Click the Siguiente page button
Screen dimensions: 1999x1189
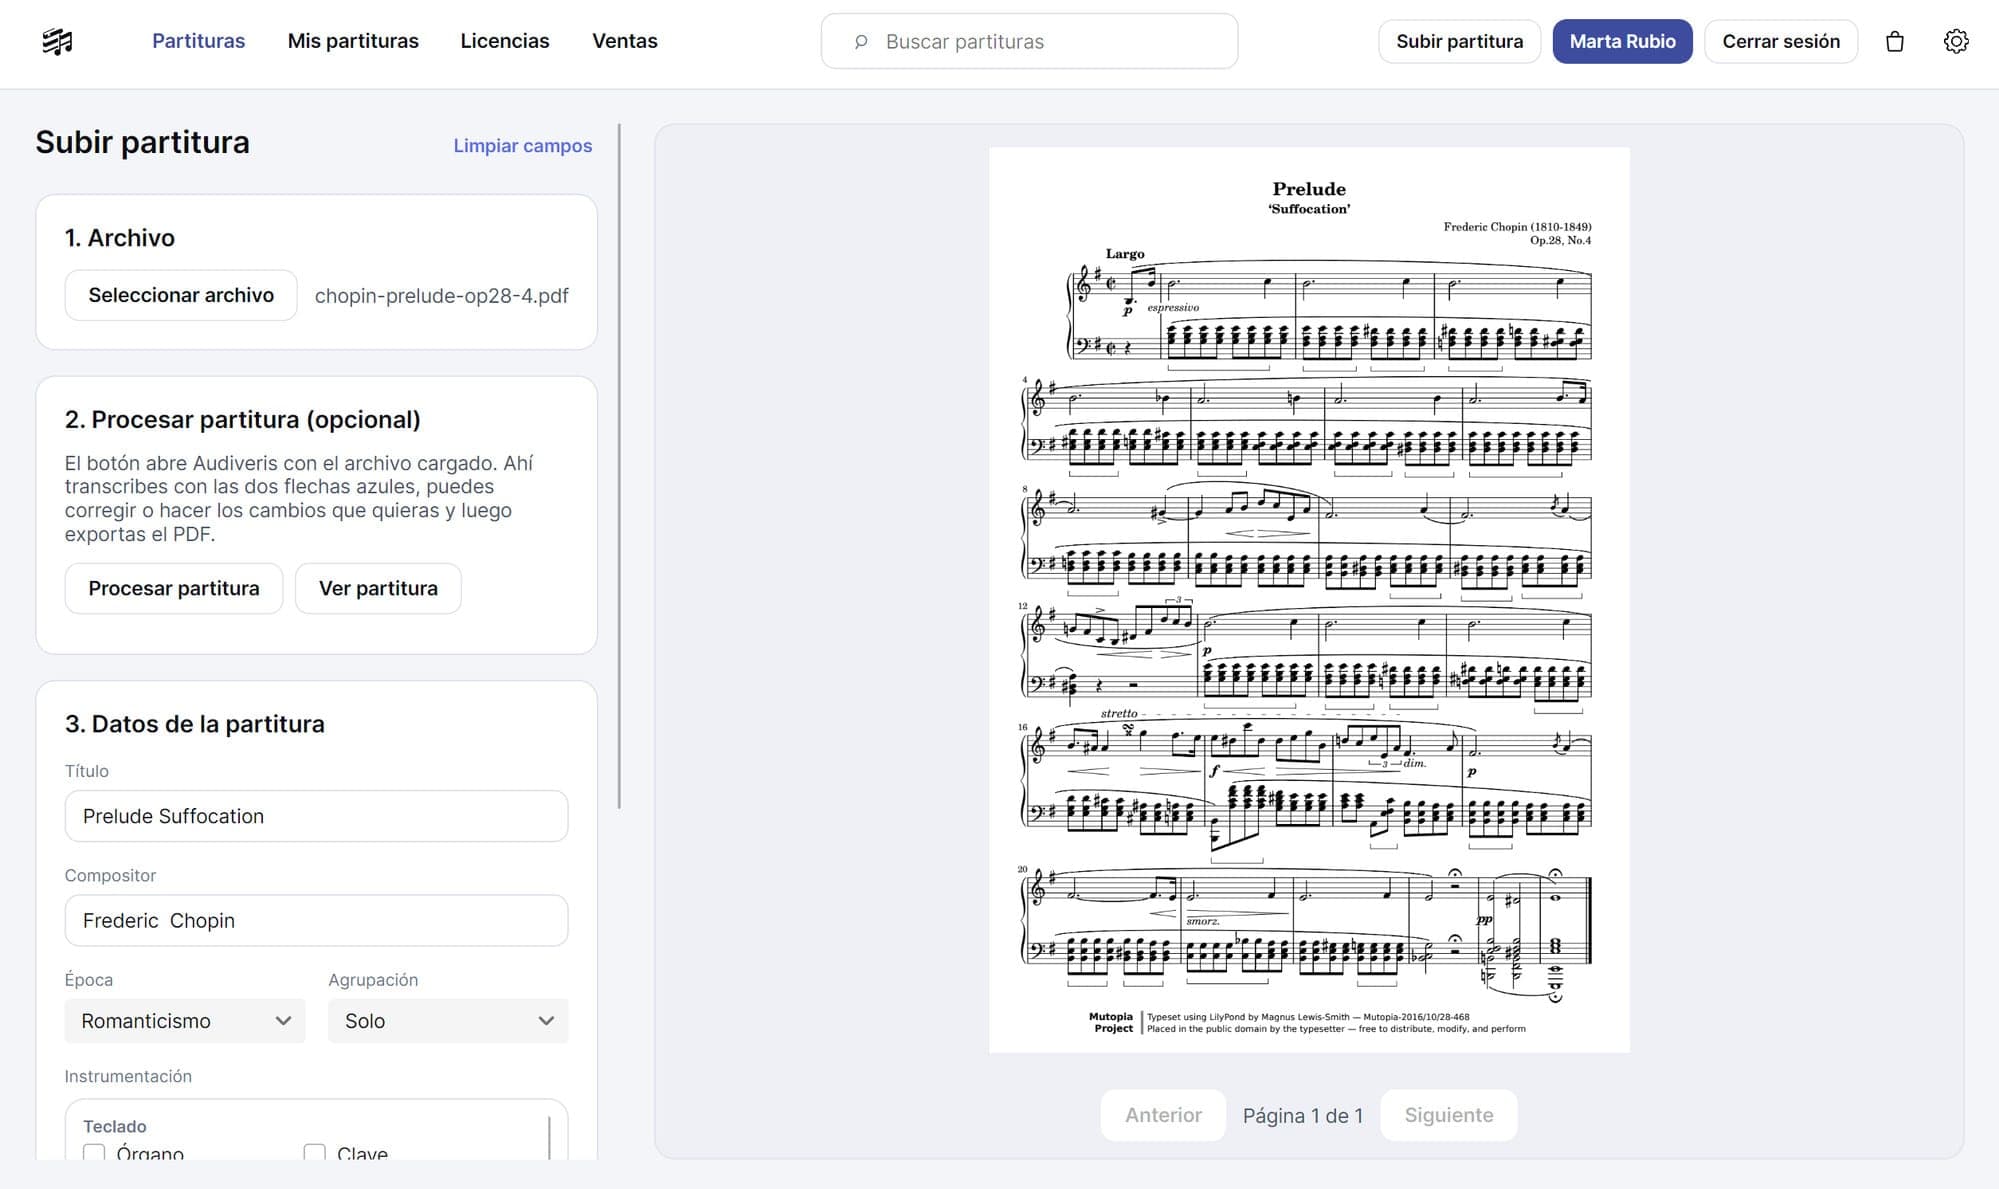click(1449, 1115)
